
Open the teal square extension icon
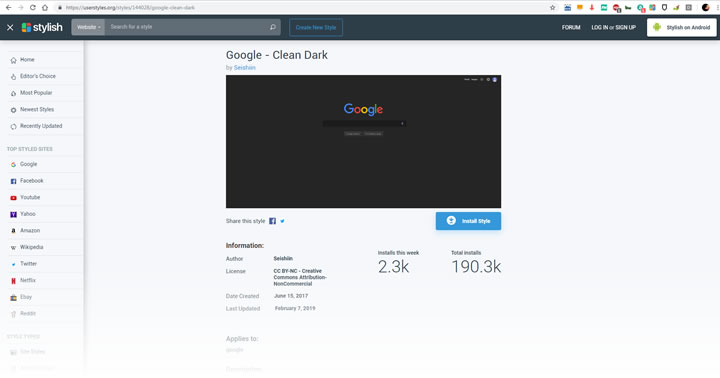[604, 7]
